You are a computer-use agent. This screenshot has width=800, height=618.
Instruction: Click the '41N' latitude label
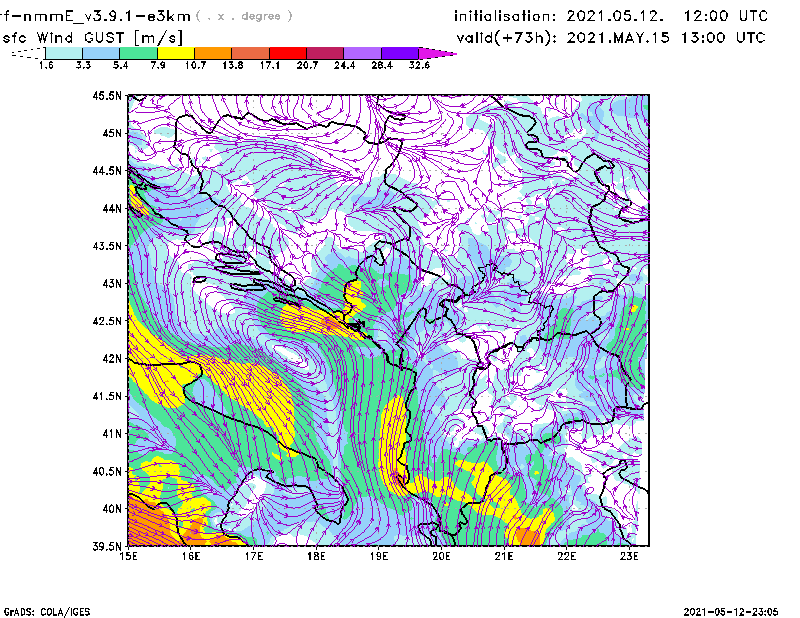pyautogui.click(x=112, y=434)
